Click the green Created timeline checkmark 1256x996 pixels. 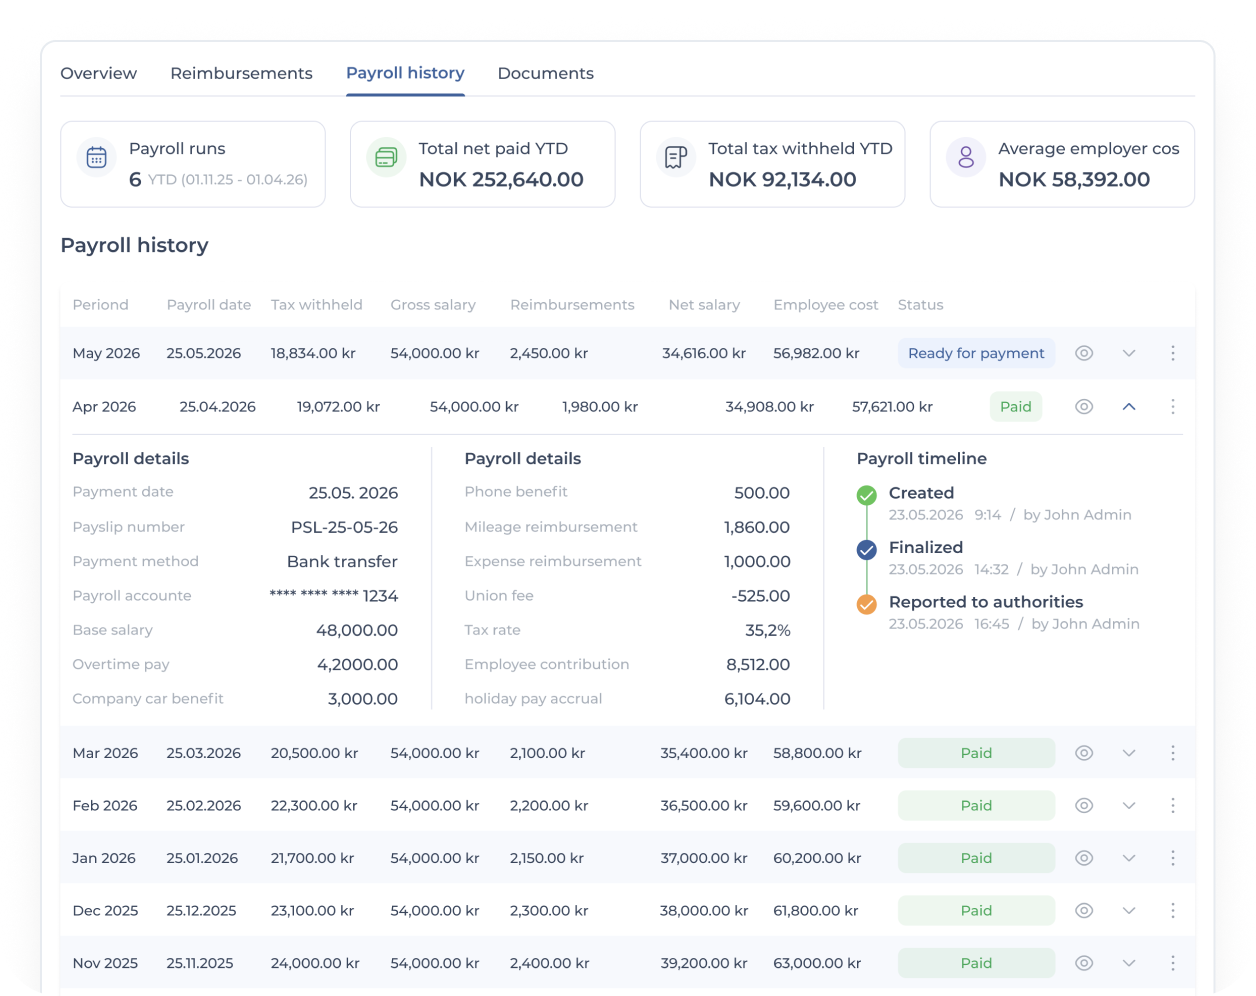tap(867, 495)
